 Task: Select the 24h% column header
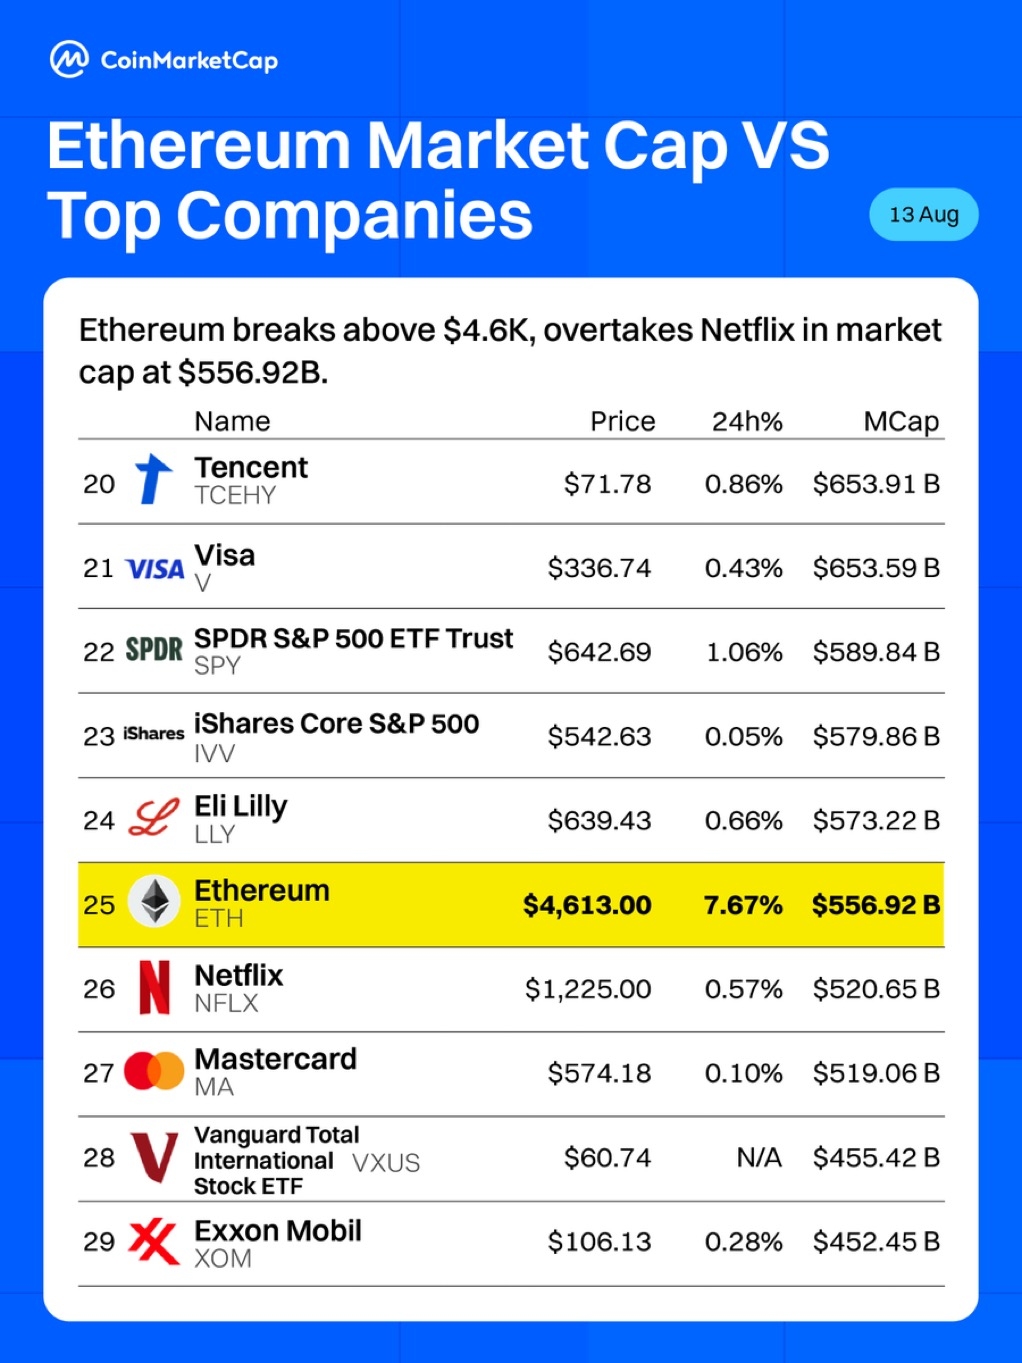pos(747,421)
